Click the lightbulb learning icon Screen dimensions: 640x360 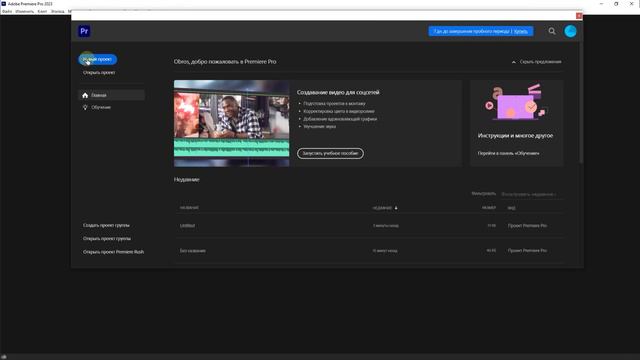click(x=85, y=107)
